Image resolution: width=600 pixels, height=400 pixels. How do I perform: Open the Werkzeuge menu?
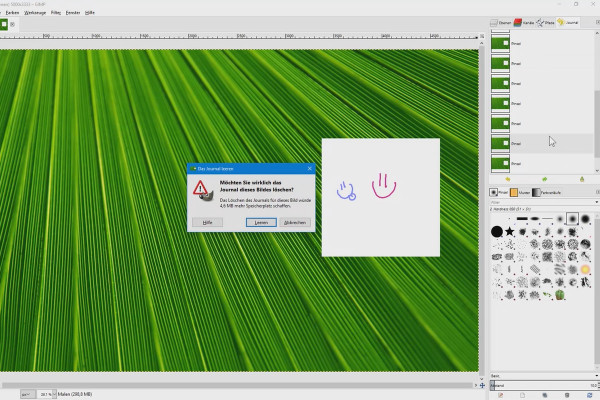[35, 13]
